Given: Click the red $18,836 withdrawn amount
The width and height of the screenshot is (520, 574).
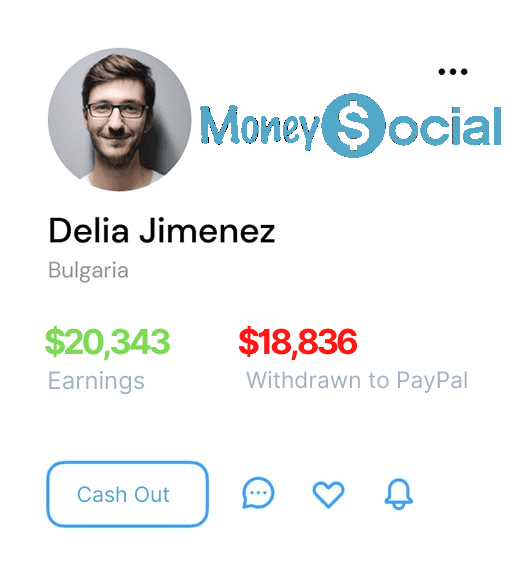Looking at the screenshot, I should click(x=298, y=342).
